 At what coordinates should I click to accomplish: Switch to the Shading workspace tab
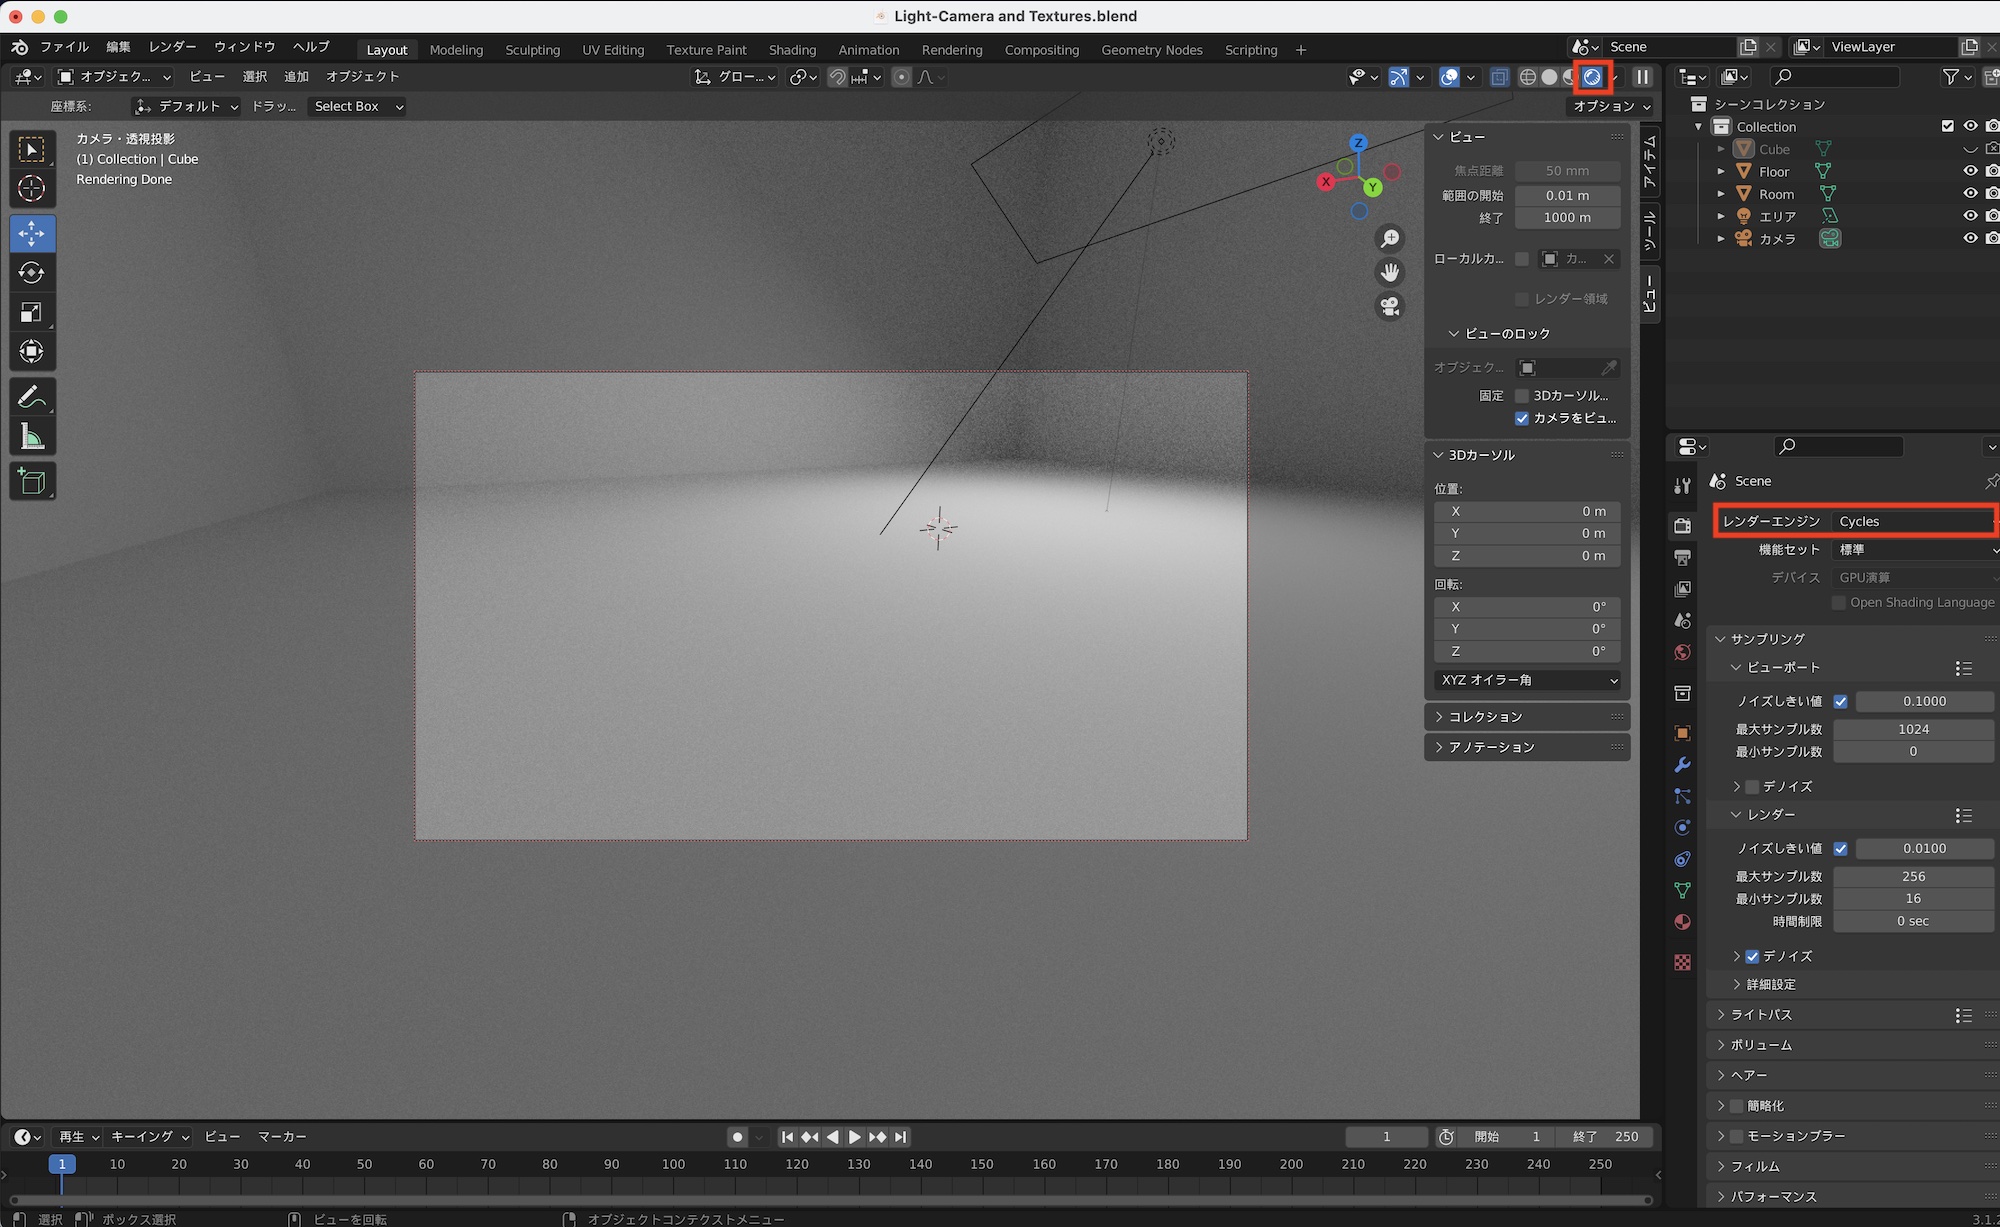click(x=792, y=50)
